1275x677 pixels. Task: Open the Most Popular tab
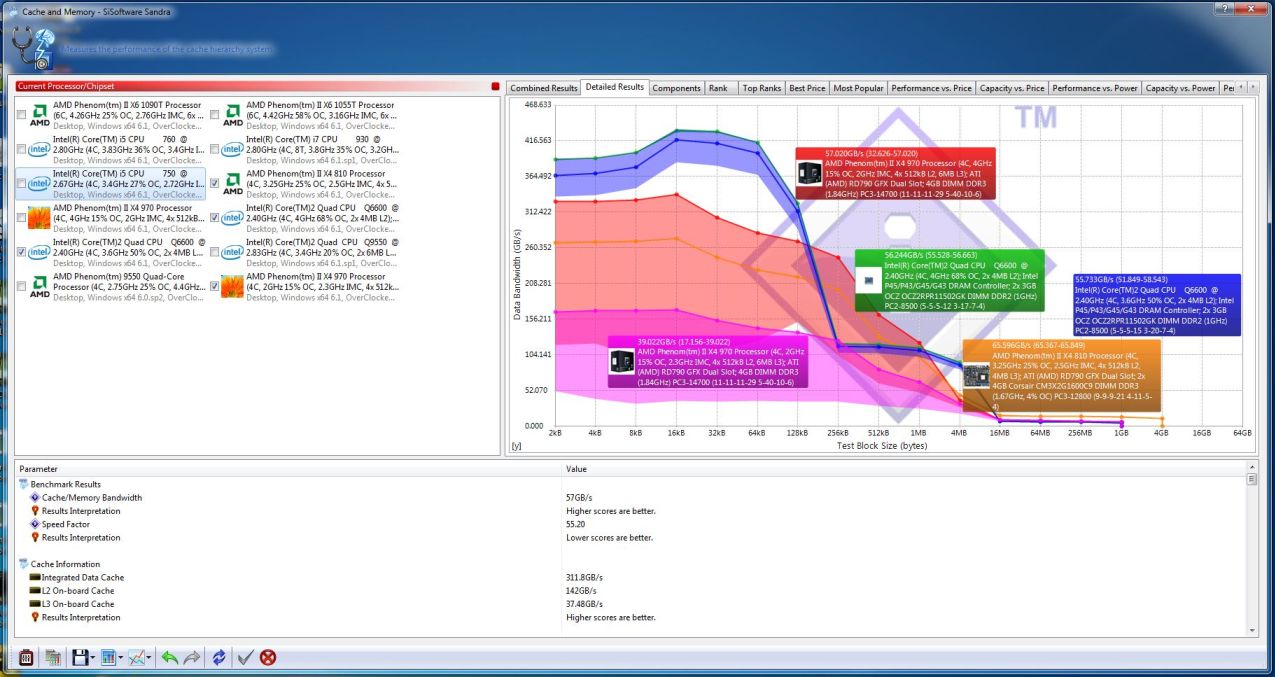click(x=858, y=88)
